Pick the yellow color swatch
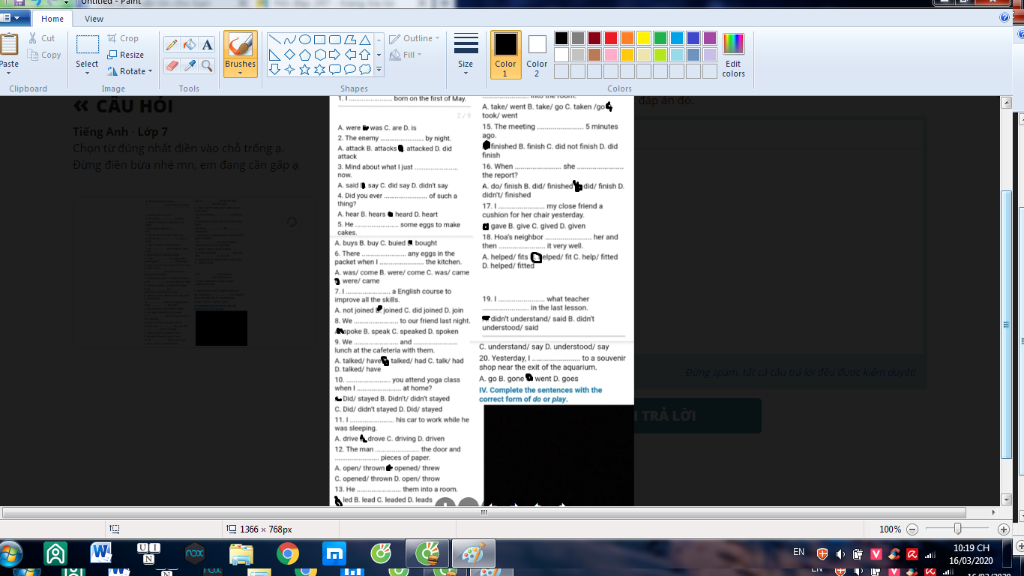Viewport: 1024px width, 576px height. click(x=644, y=39)
